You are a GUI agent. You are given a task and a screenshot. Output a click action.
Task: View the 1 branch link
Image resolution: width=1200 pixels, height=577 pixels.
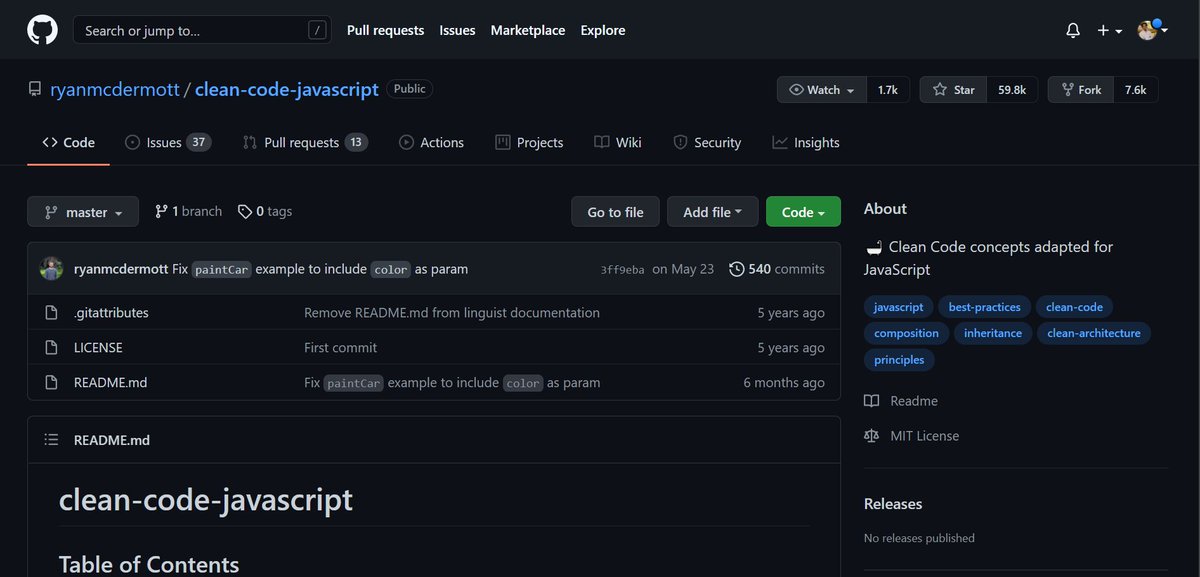point(188,211)
